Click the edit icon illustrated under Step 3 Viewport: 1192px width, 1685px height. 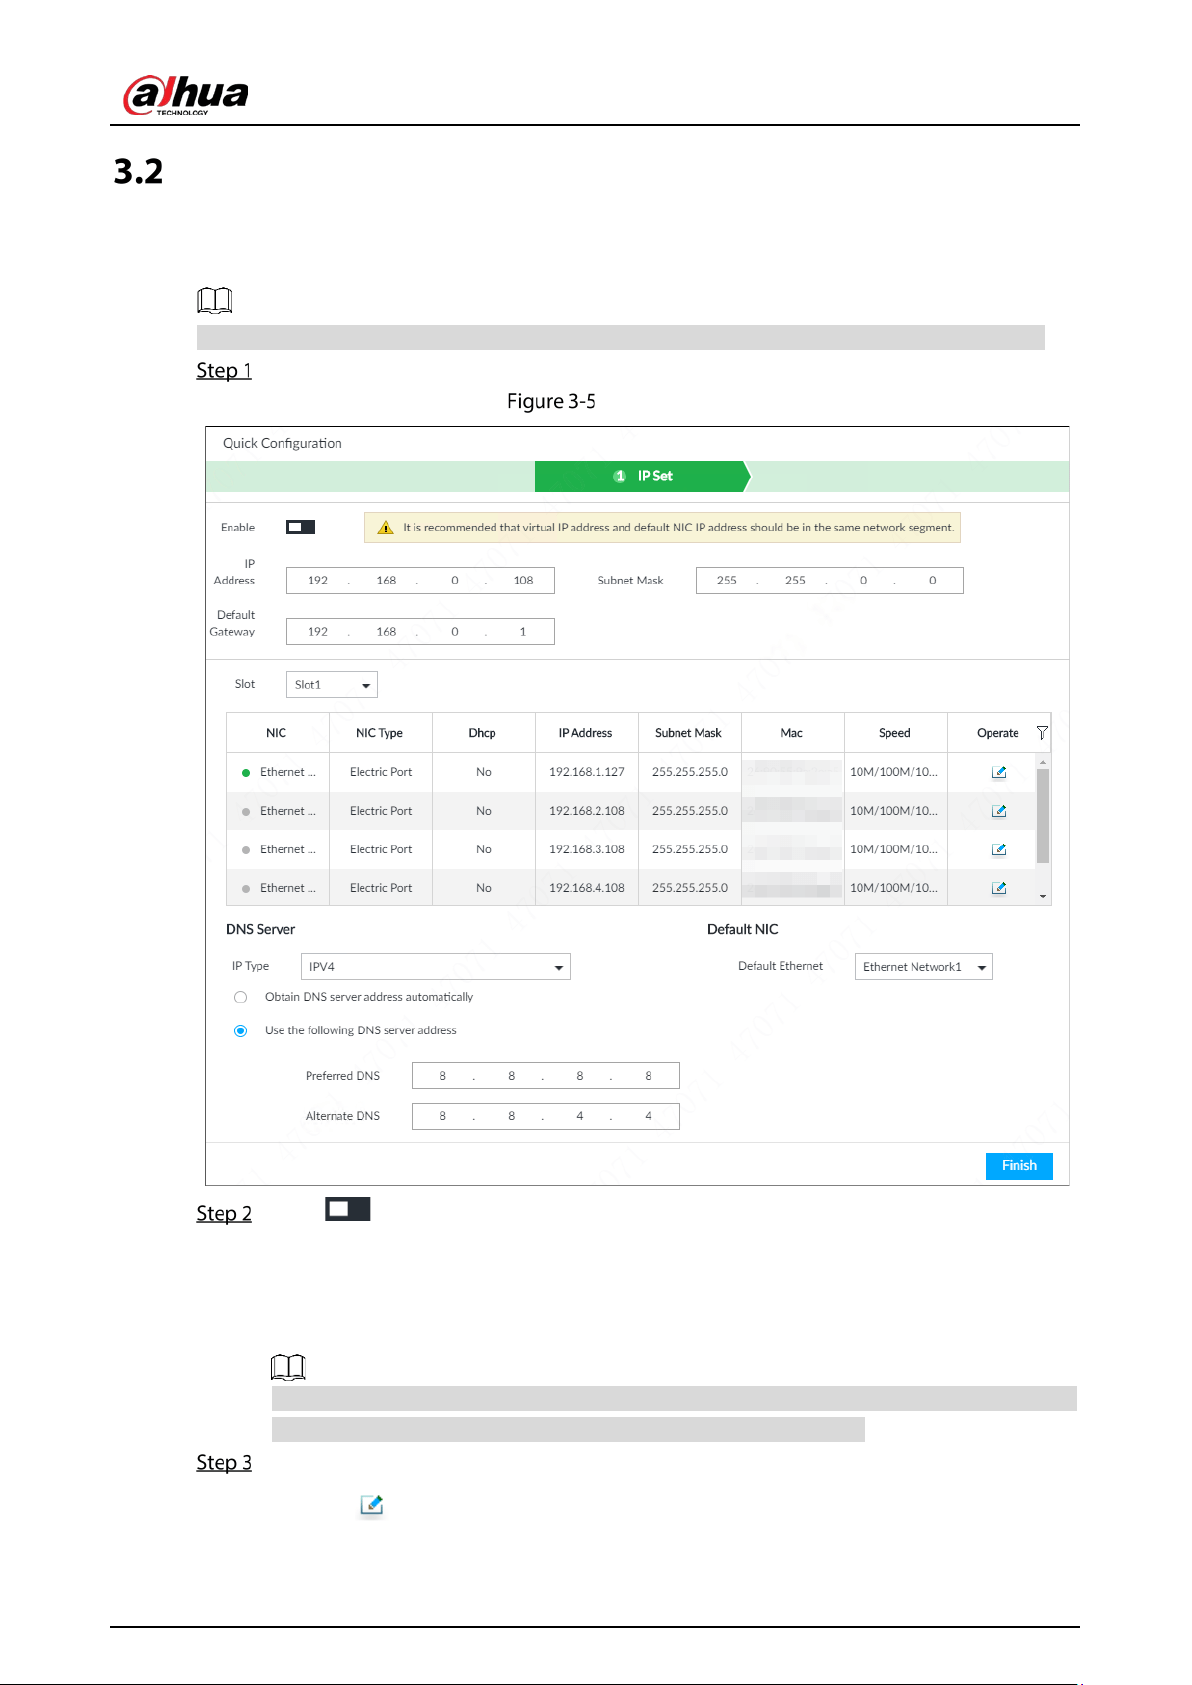click(372, 1505)
